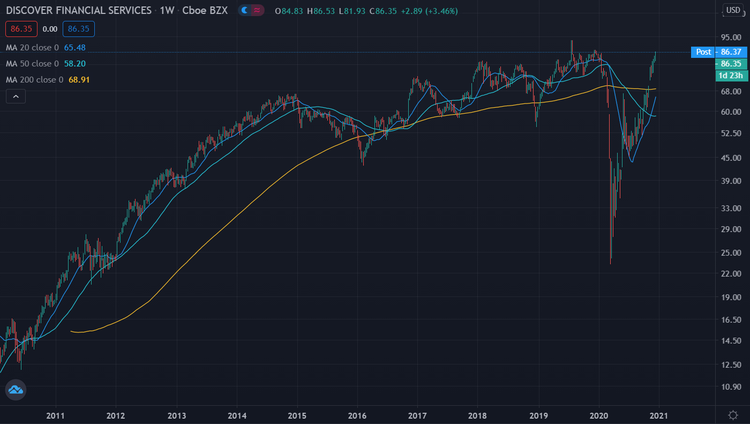Click the green 86.35 last price label
The width and height of the screenshot is (750, 424).
click(731, 63)
